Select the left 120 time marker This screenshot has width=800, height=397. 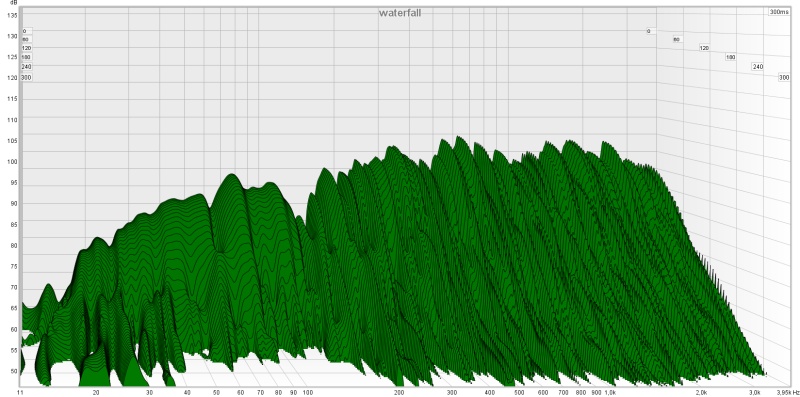[27, 47]
